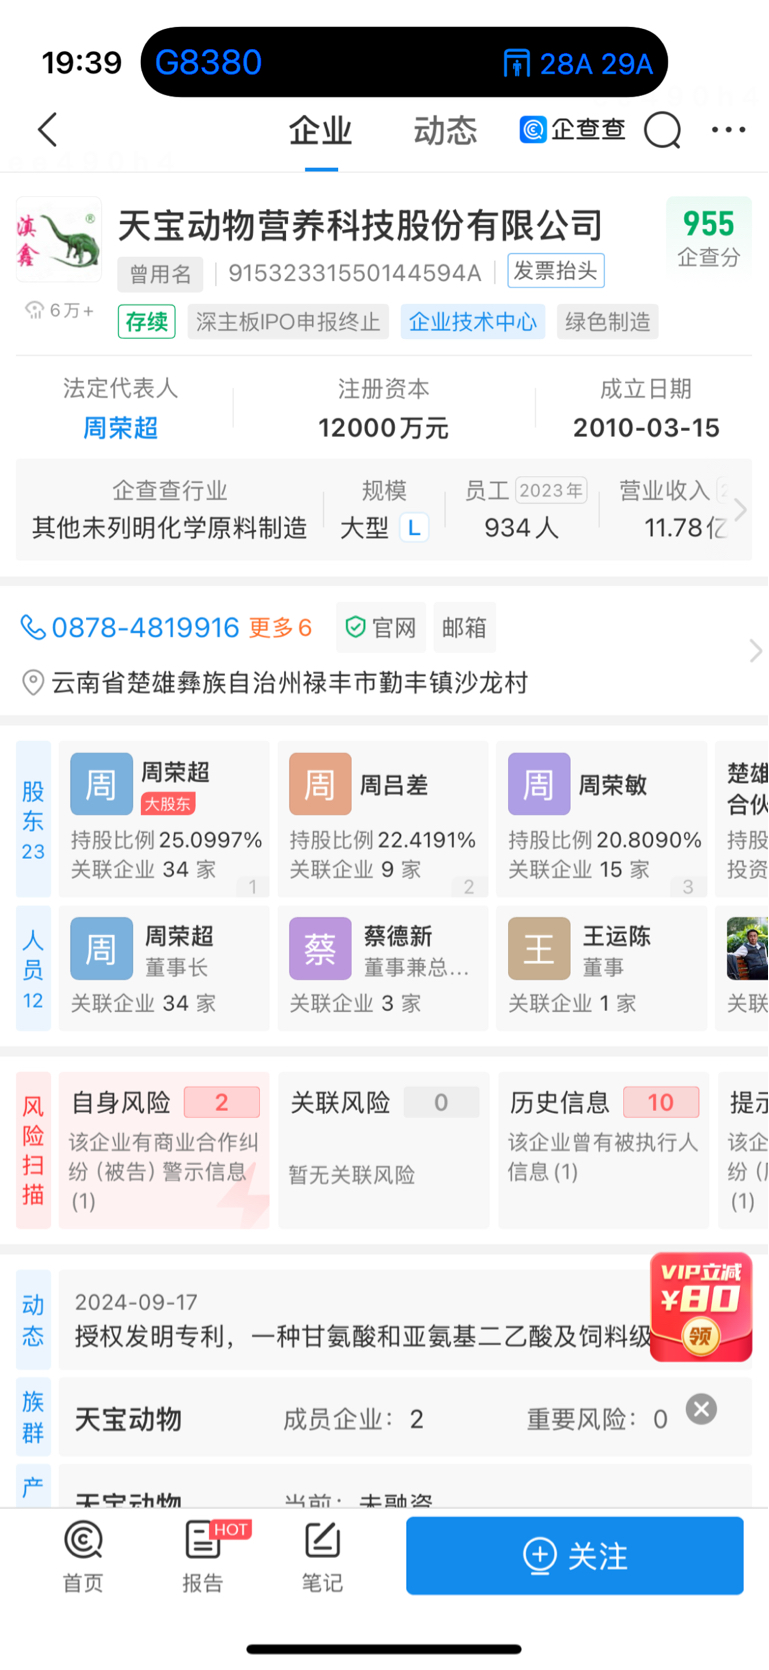Viewport: 769px width, 1670px height.
Task: Tap employee count 934人
Action: coord(522,528)
